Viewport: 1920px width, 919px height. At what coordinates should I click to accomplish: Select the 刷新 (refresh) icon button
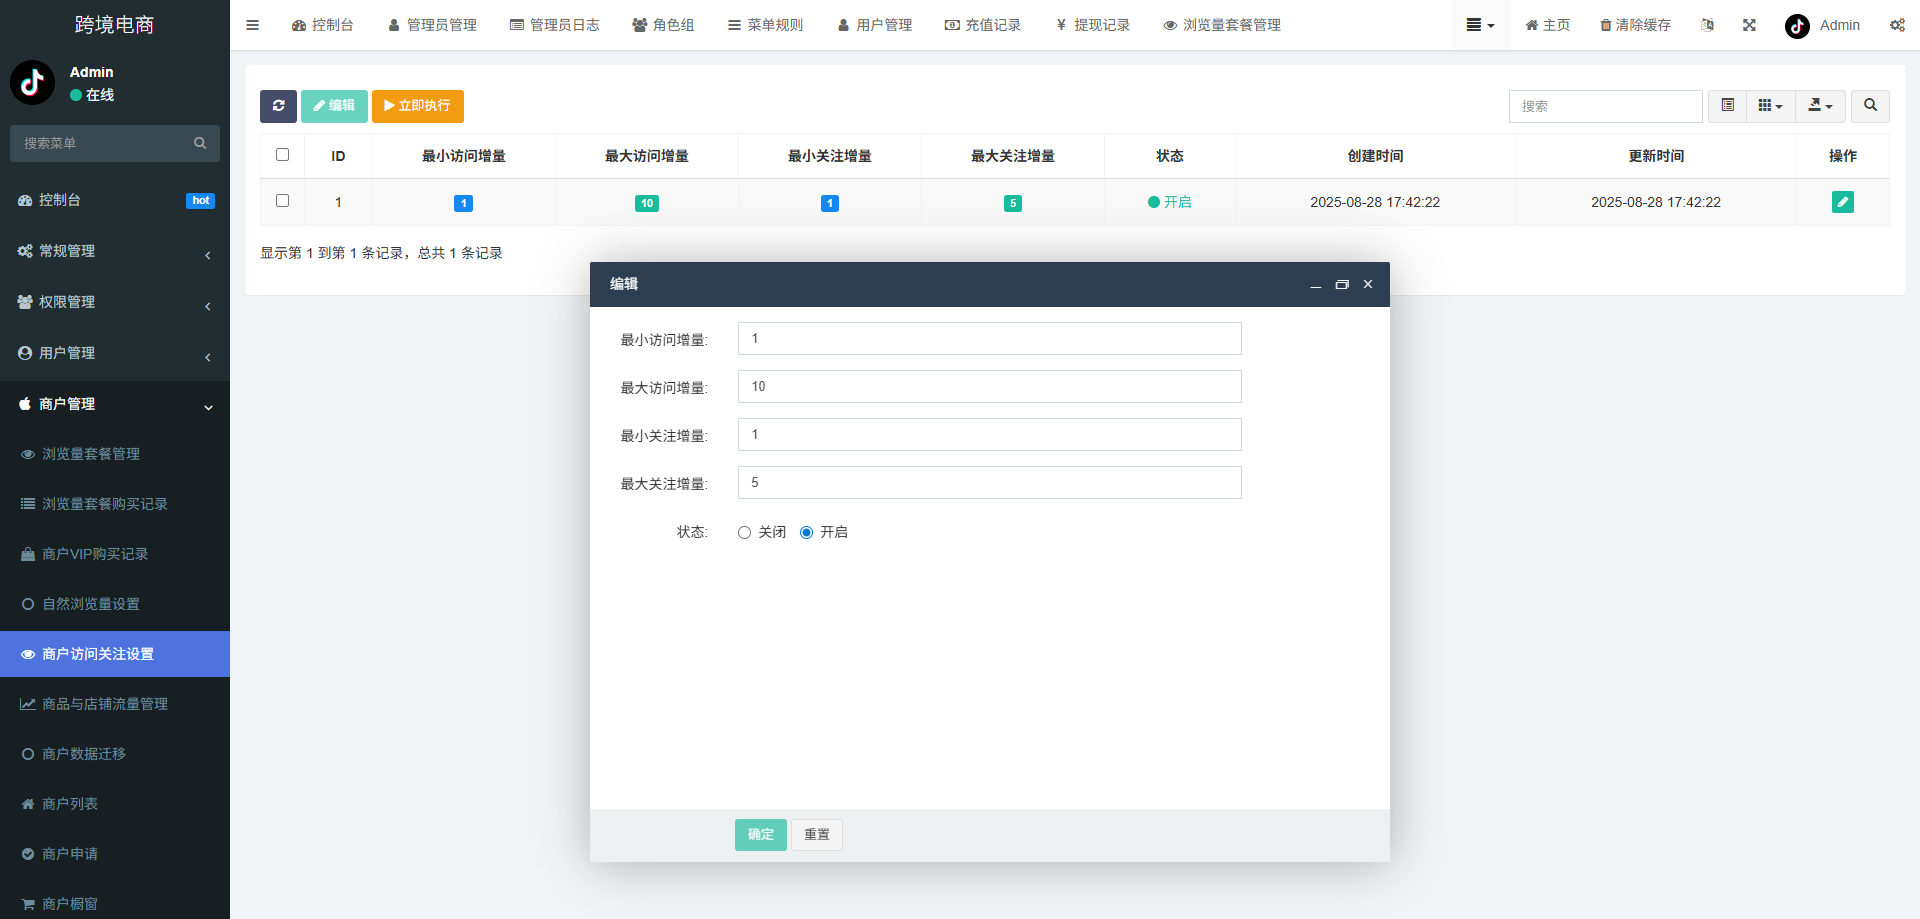(x=278, y=106)
